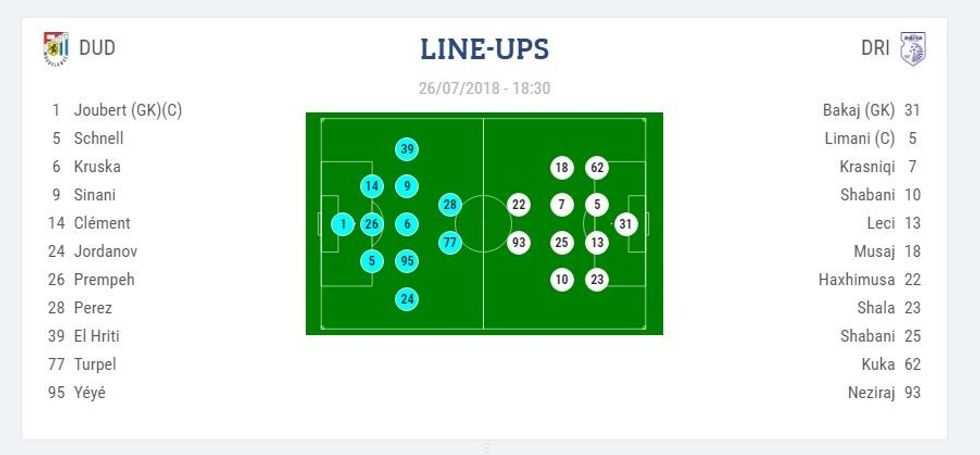This screenshot has width=980, height=455.
Task: Select player marker 77 on the pitch
Action: [450, 242]
